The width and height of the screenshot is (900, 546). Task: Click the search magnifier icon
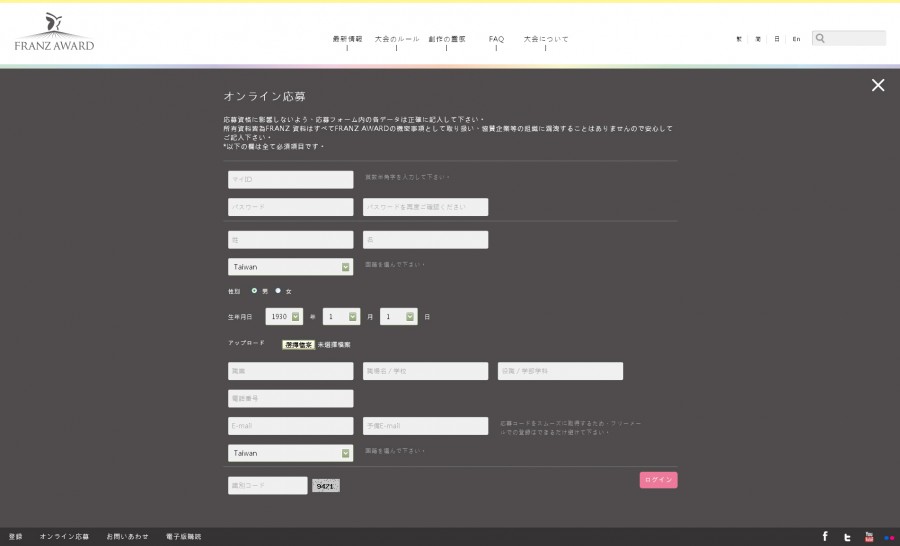tap(820, 38)
